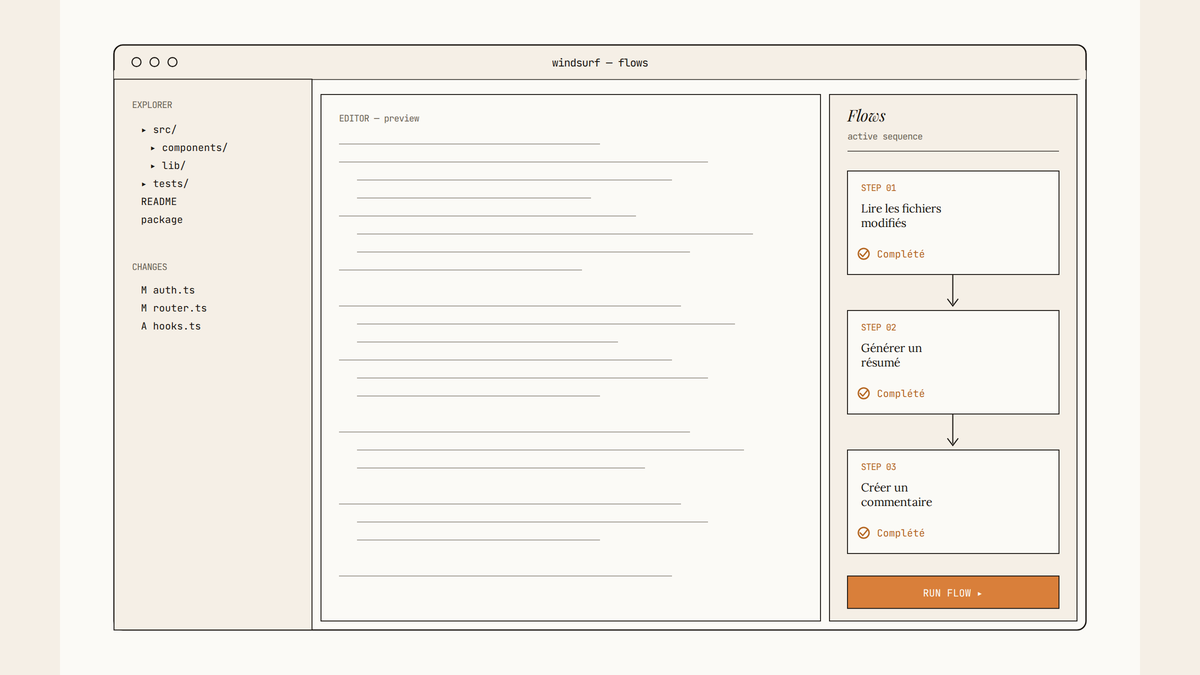The height and width of the screenshot is (675, 1200).
Task: Click 'Complété' status under Step 03
Action: pyautogui.click(x=901, y=533)
